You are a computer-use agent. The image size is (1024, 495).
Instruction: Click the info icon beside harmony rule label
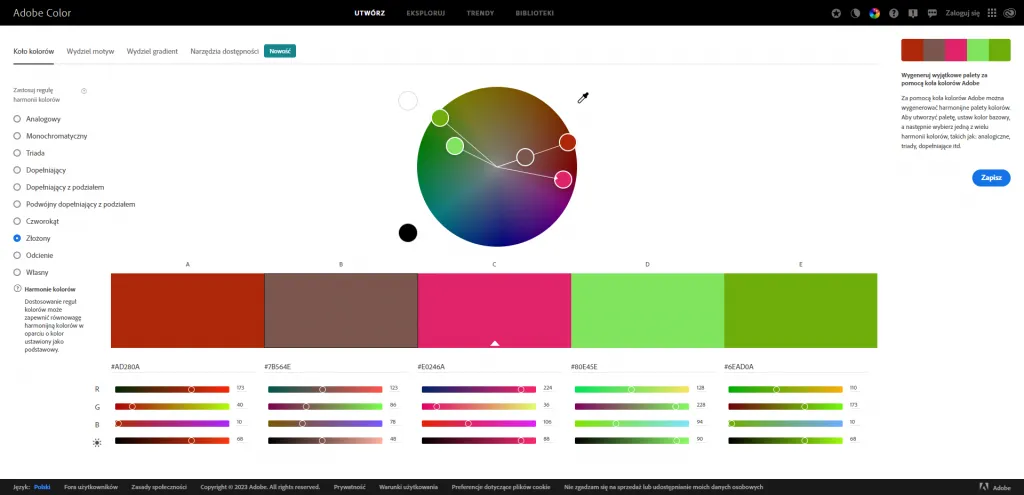84,91
